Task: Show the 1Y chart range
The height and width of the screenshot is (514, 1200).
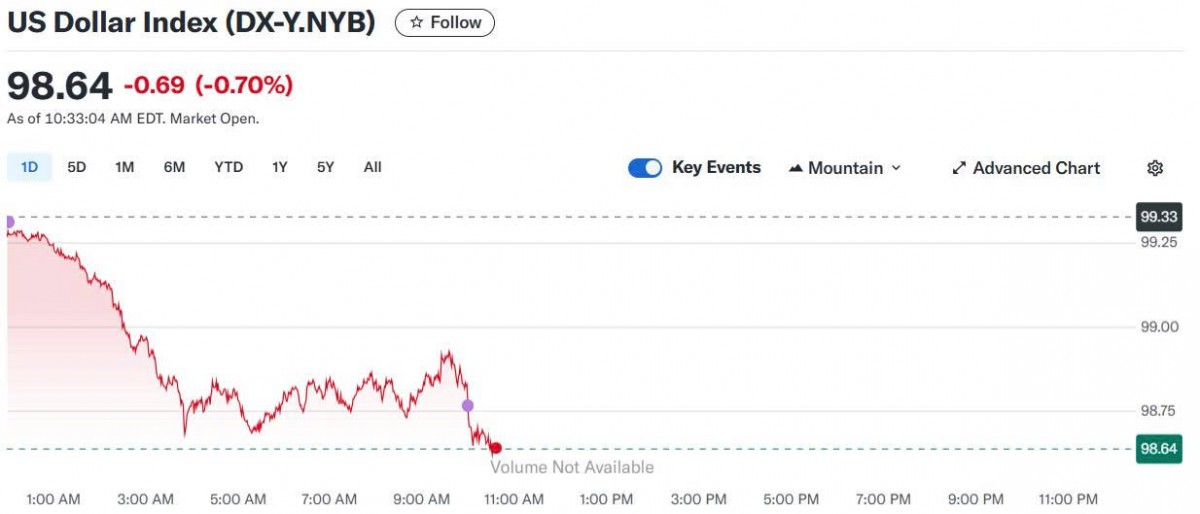Action: (279, 167)
